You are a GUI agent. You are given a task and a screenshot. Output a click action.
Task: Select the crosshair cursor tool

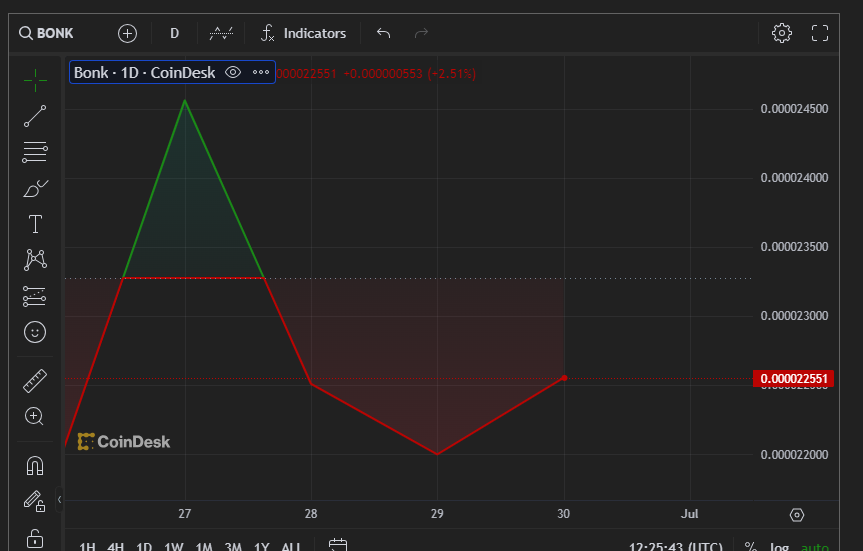pyautogui.click(x=35, y=80)
